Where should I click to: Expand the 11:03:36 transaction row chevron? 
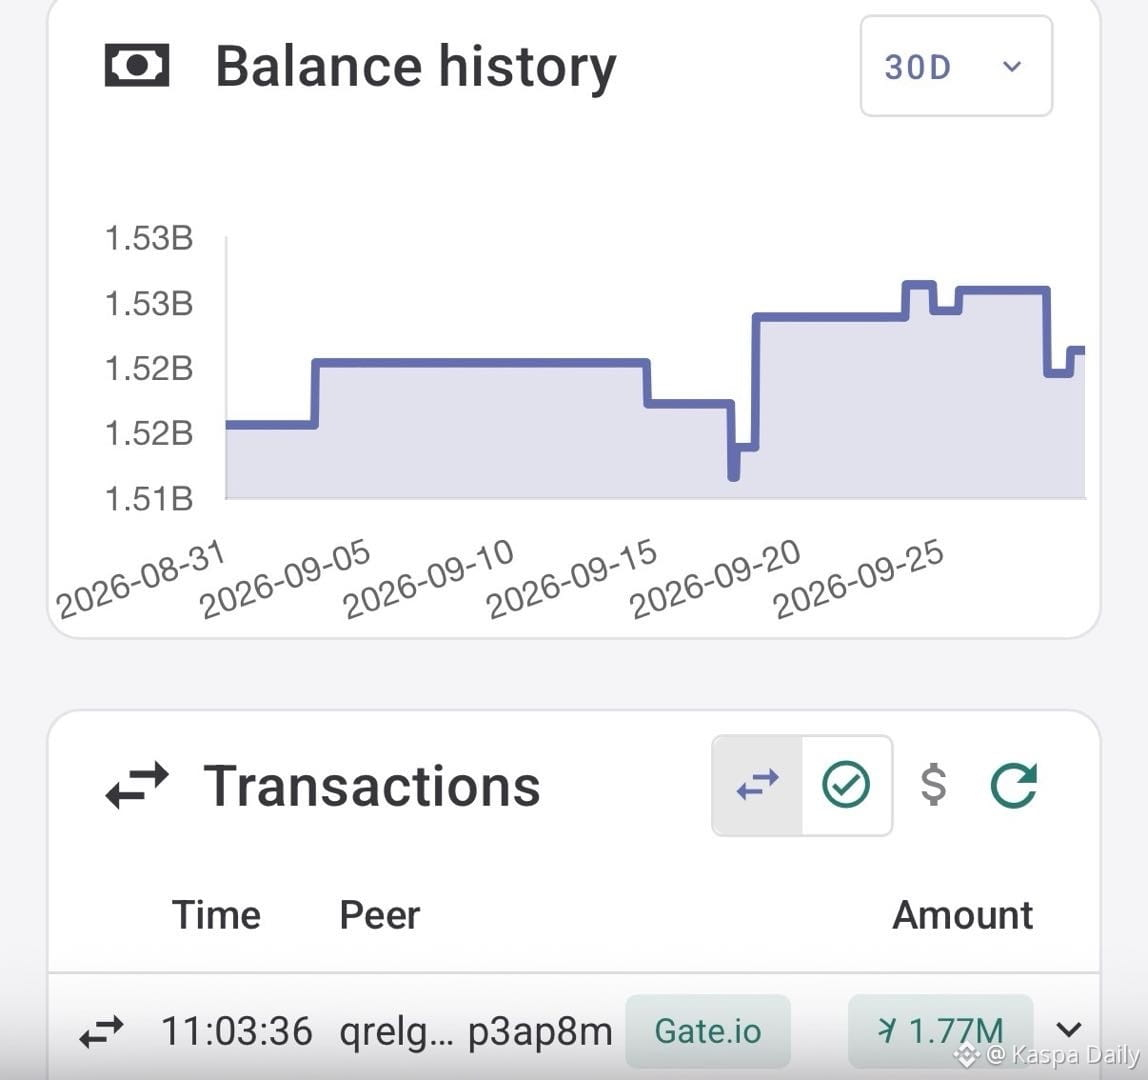tap(1069, 1030)
